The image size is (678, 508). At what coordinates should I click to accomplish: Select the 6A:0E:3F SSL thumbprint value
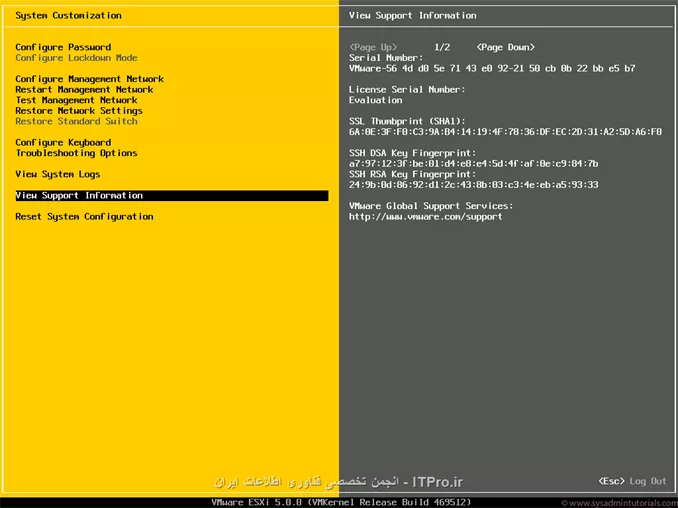pyautogui.click(x=505, y=132)
